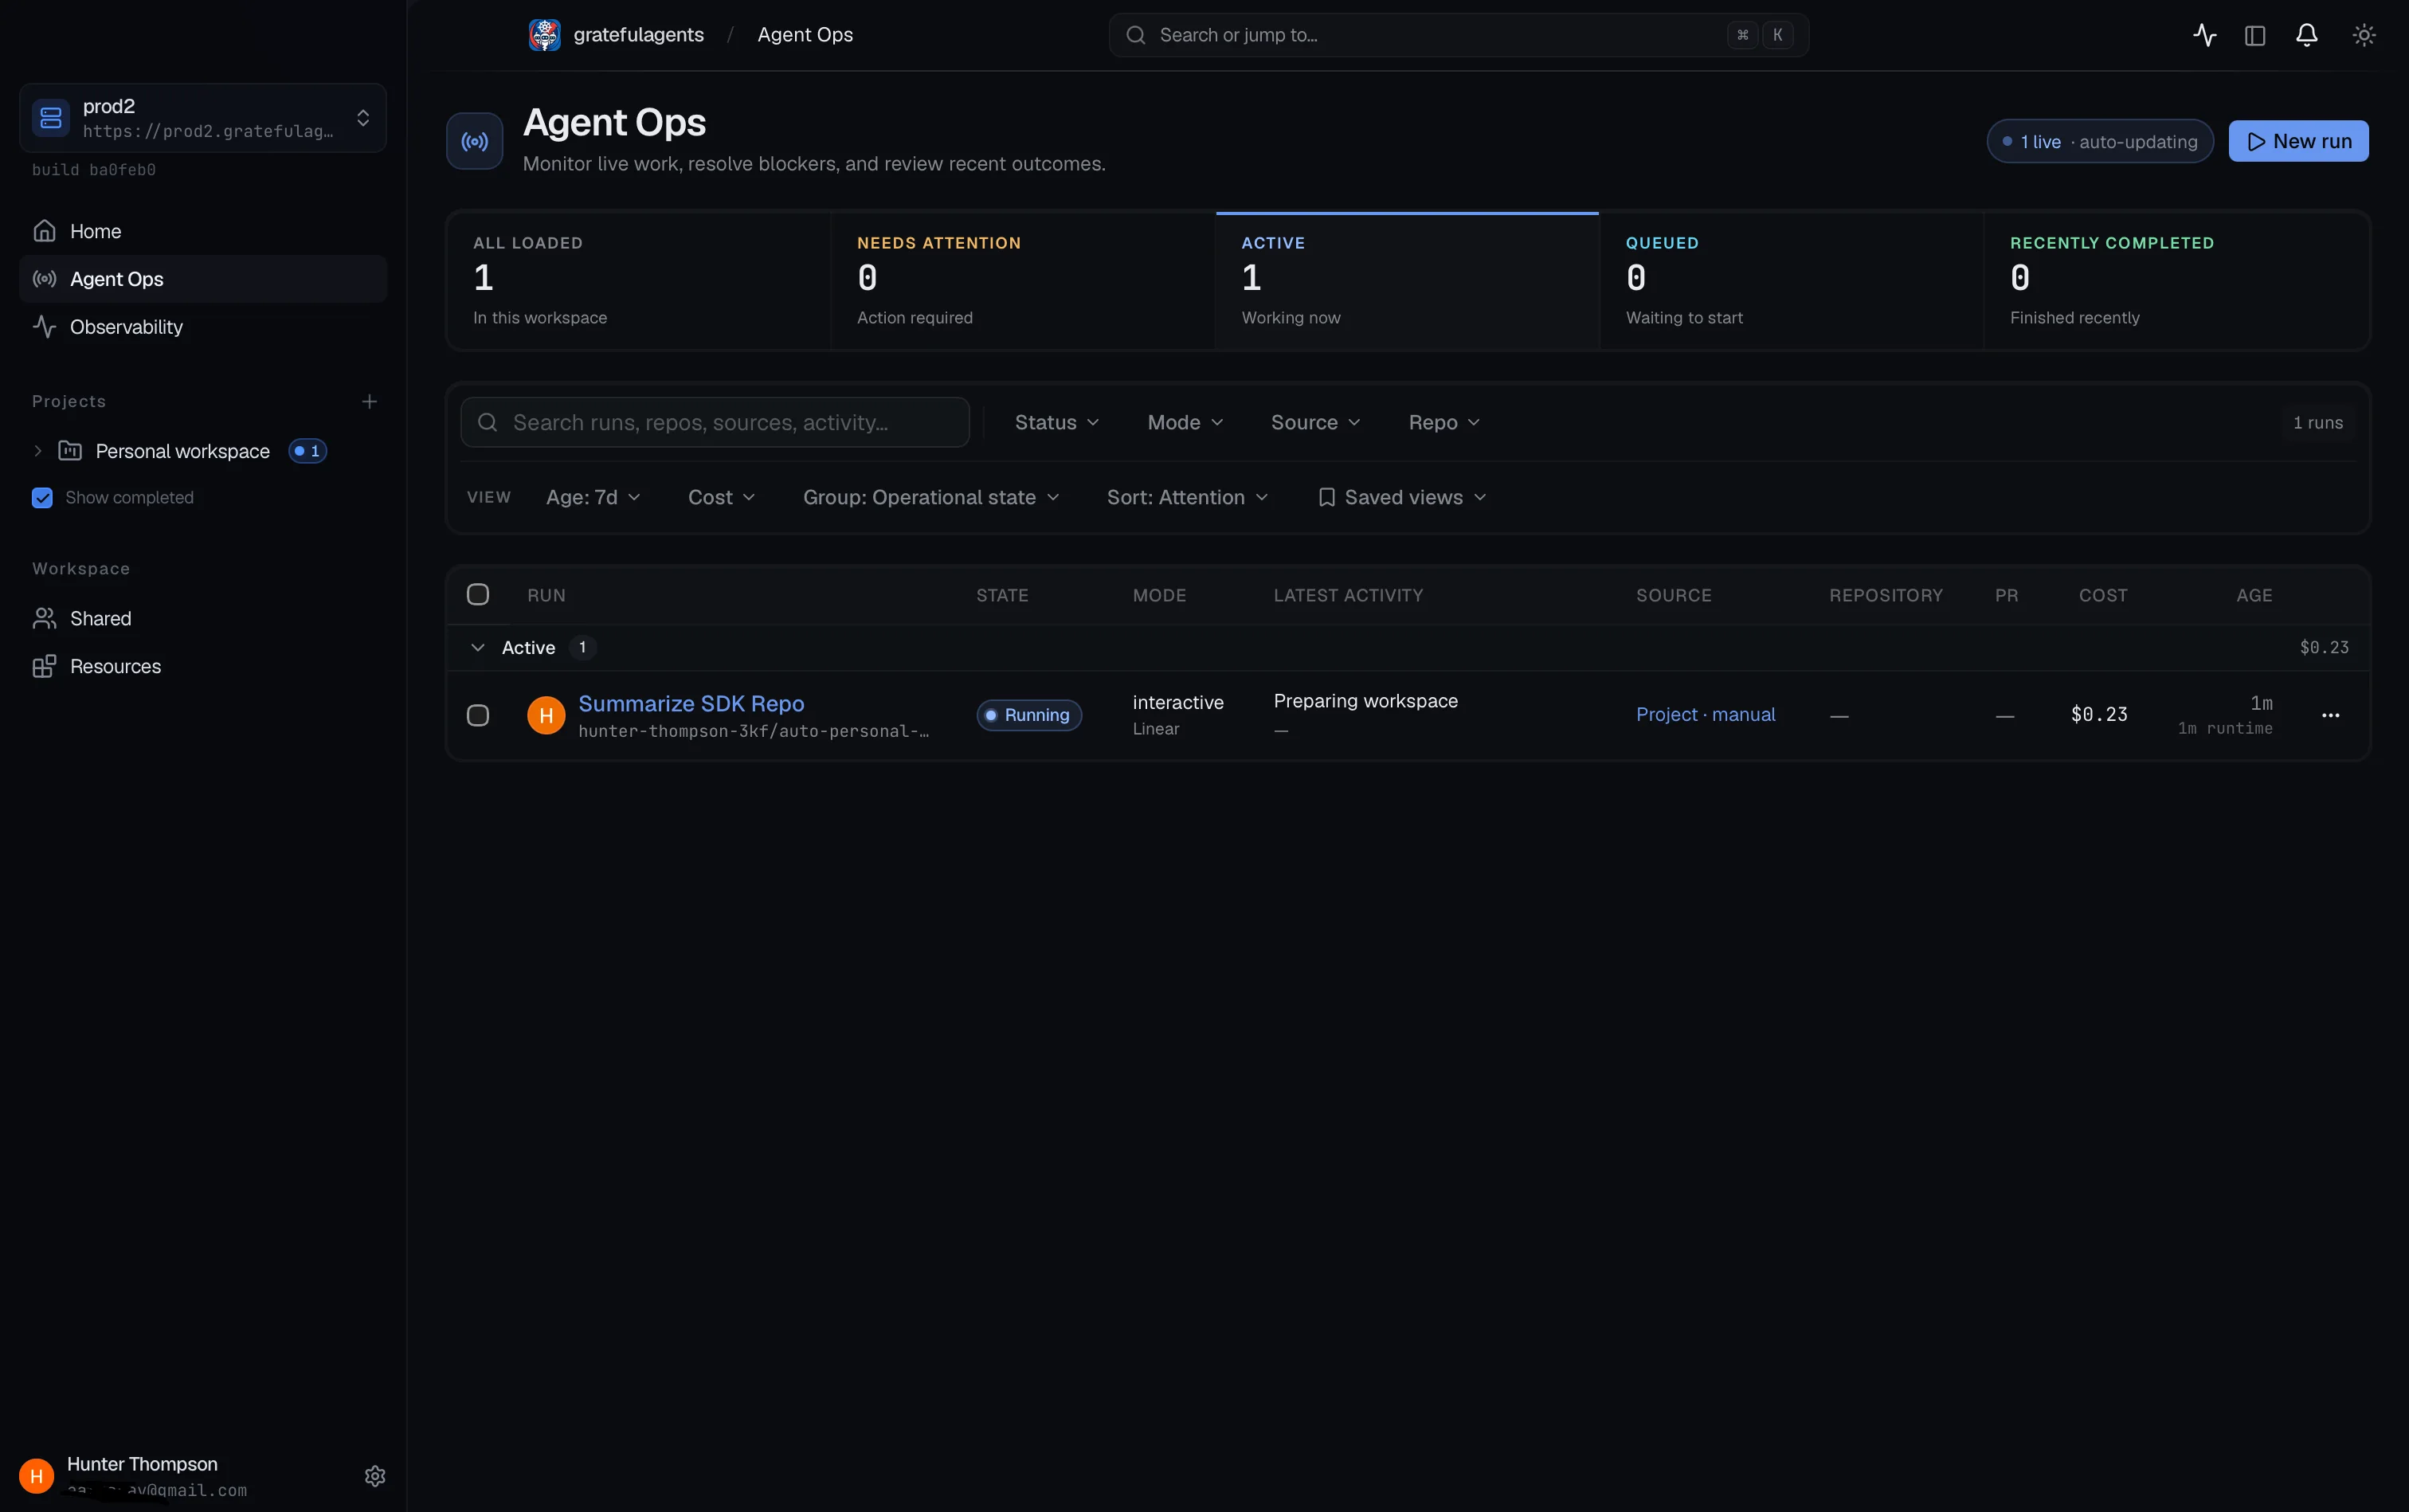Click the search magnifier in runs filter
This screenshot has height=1512, width=2409.
tap(488, 422)
